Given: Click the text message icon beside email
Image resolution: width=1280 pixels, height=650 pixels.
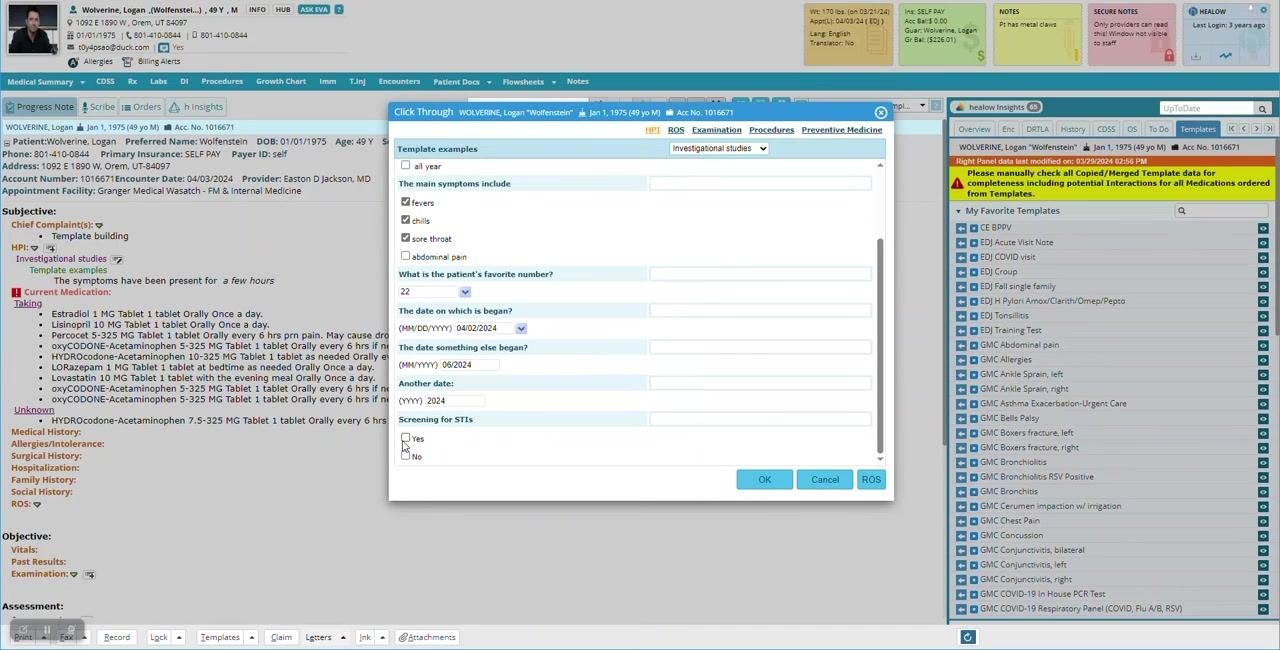Looking at the screenshot, I should point(164,47).
